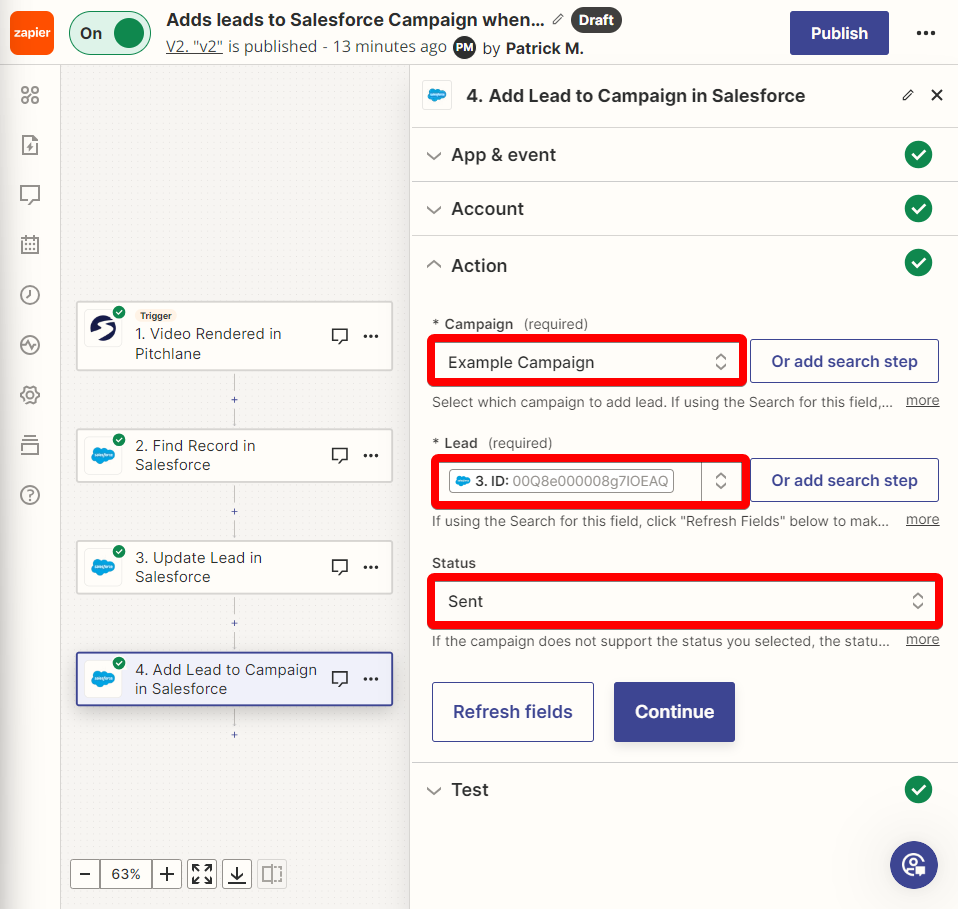Select step 3 Update Lead in Salesforce
The image size is (958, 909).
click(x=234, y=567)
